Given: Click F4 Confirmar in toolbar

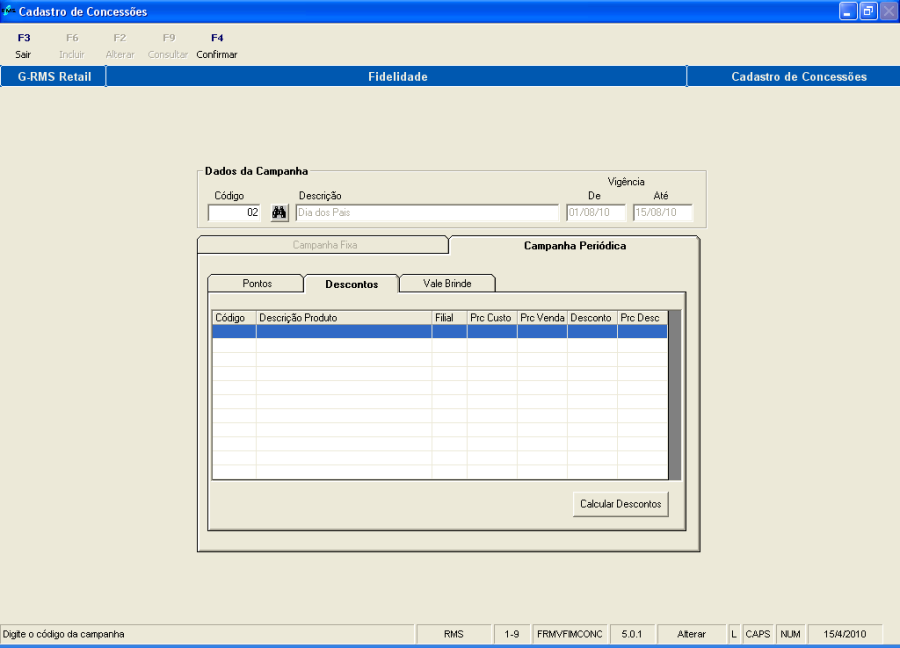Looking at the screenshot, I should click(217, 46).
